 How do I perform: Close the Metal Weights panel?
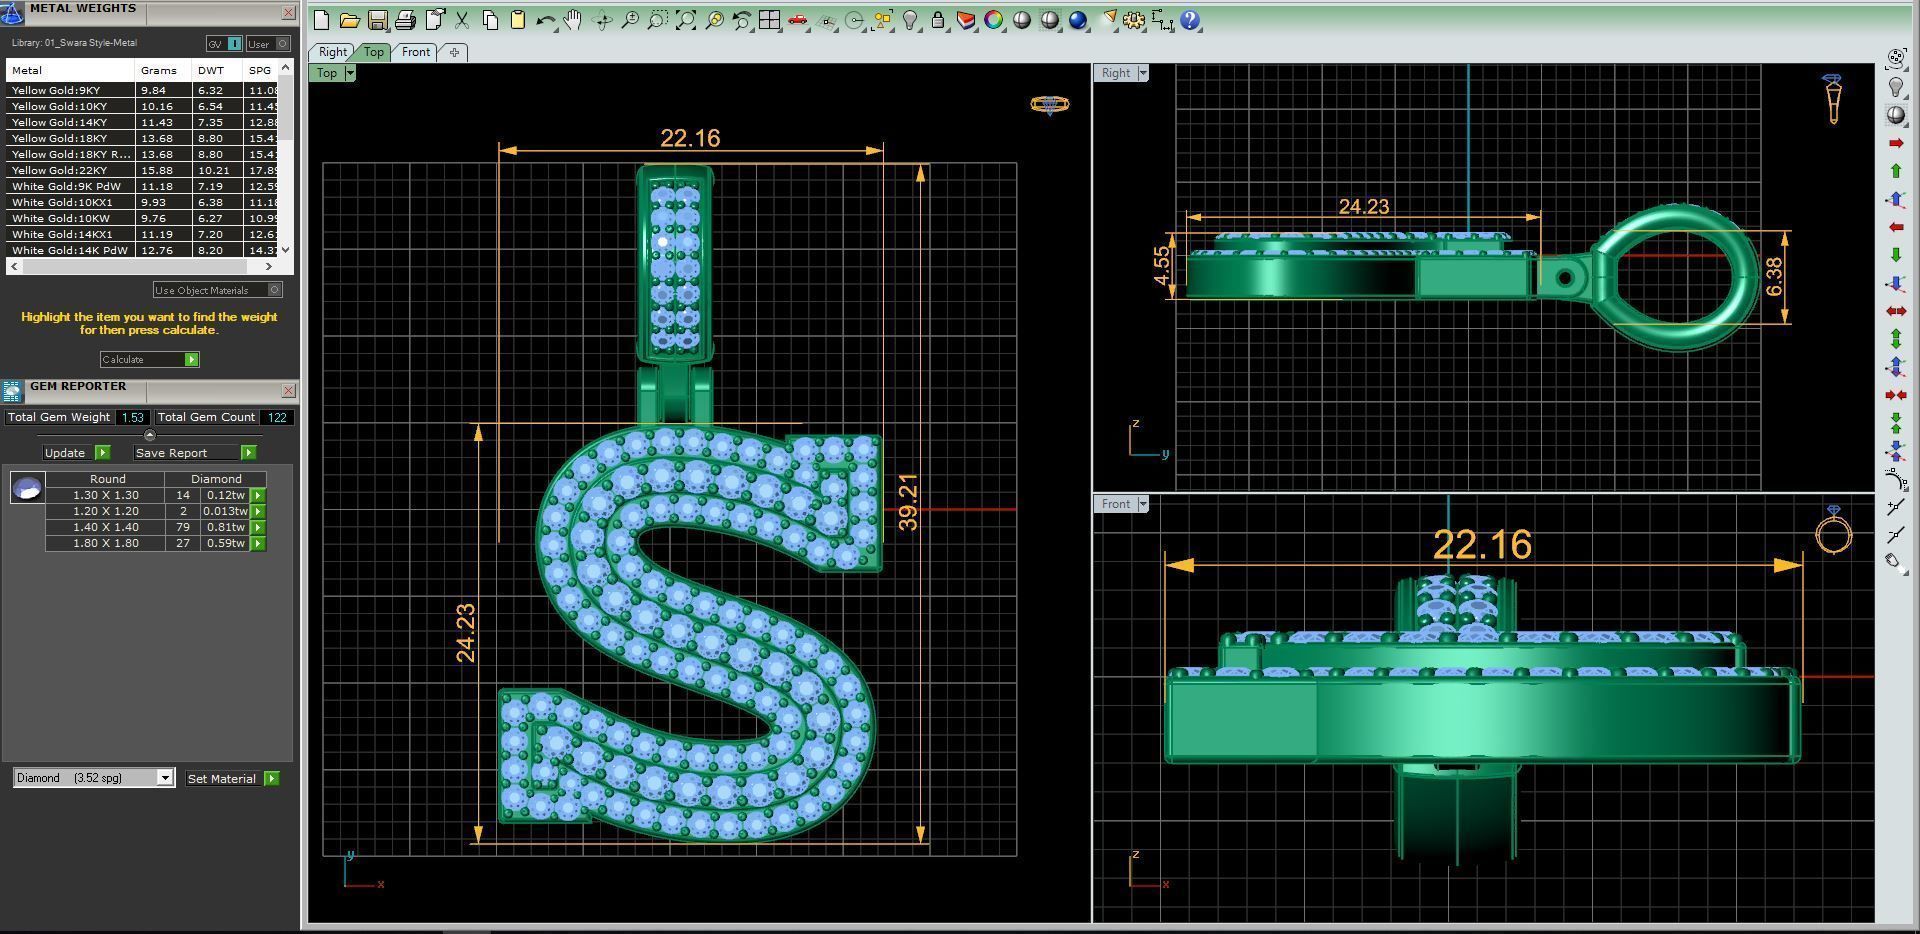click(288, 12)
